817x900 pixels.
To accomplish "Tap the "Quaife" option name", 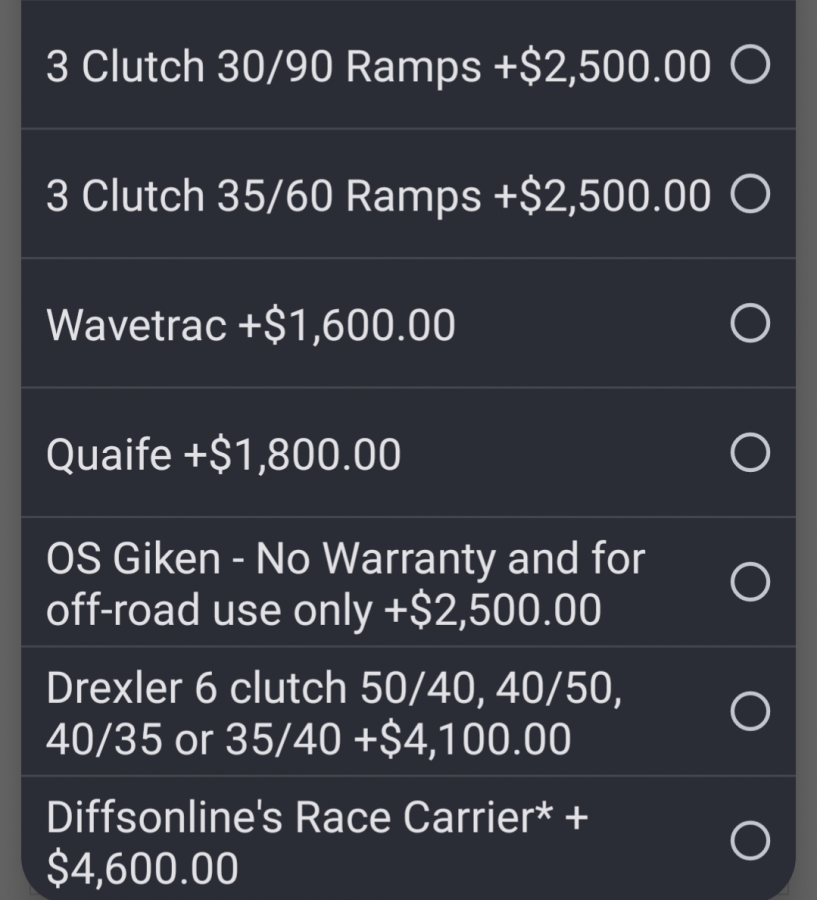I will pos(108,455).
